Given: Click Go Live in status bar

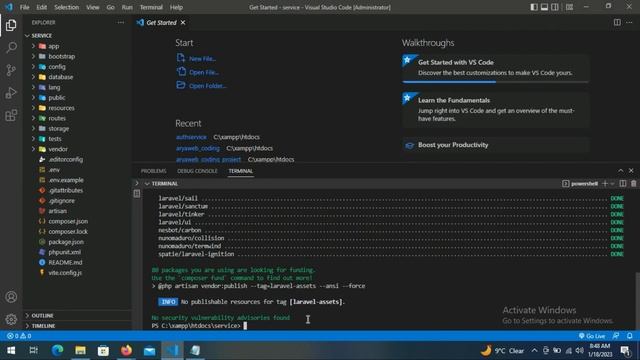Looking at the screenshot, I should pos(592,336).
